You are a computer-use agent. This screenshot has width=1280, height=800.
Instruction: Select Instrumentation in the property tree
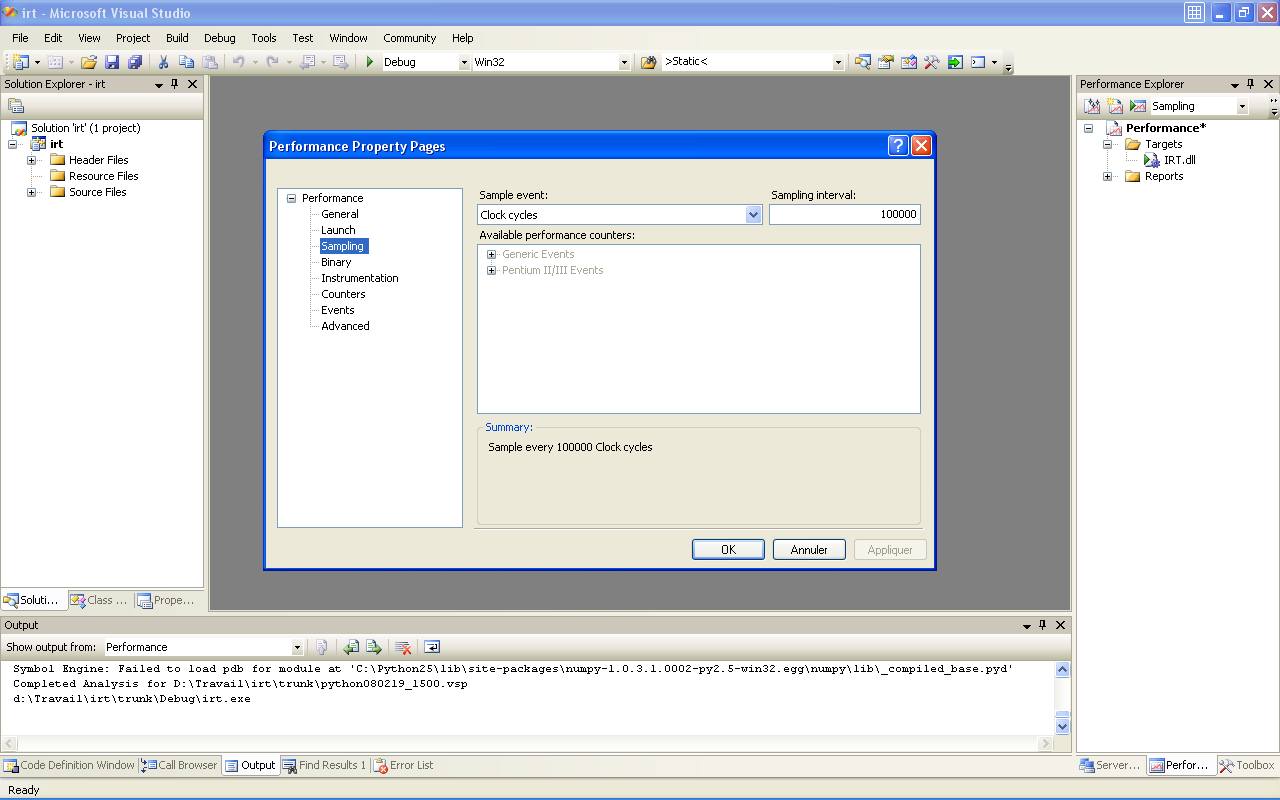click(x=359, y=278)
